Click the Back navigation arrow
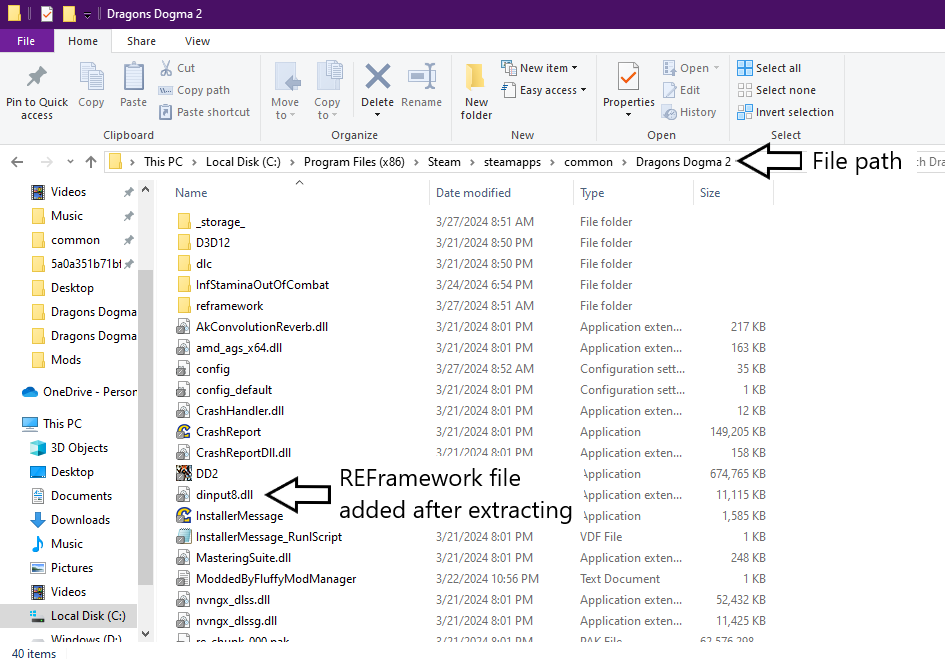Viewport: 945px width, 663px height. tap(17, 162)
